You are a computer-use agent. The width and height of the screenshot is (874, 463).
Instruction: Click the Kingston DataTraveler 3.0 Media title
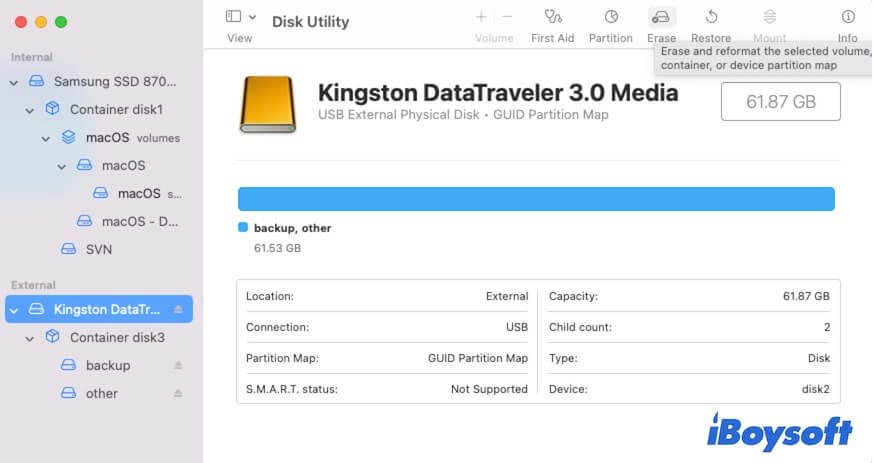(x=498, y=92)
